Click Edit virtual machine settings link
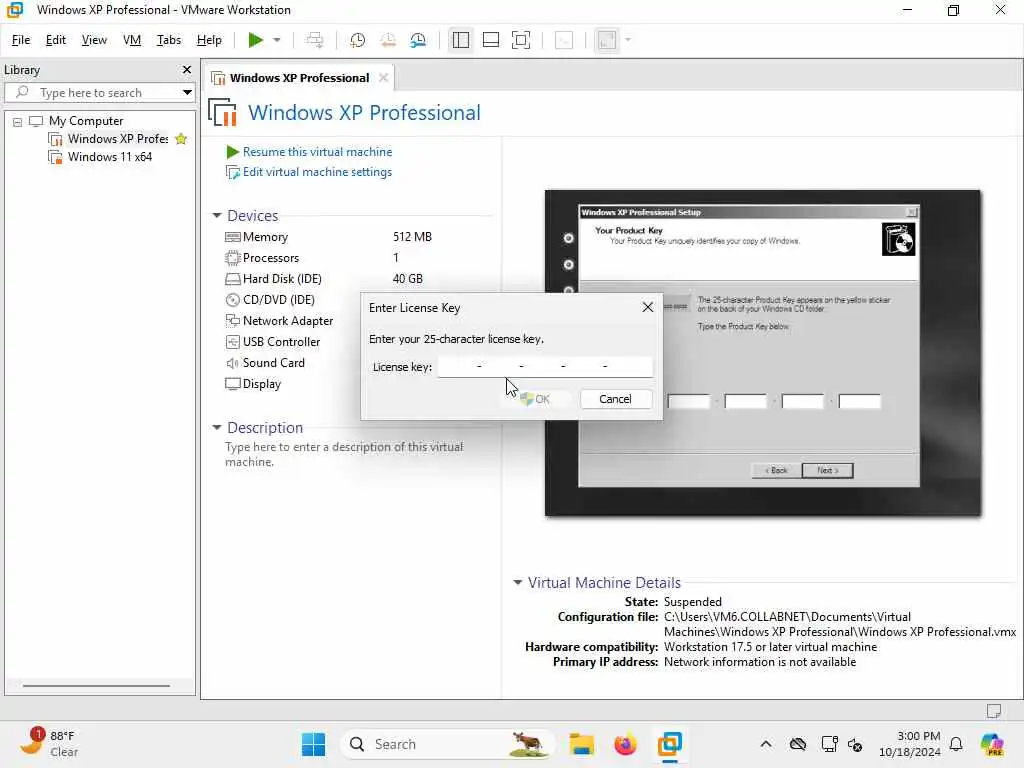 pyautogui.click(x=317, y=172)
